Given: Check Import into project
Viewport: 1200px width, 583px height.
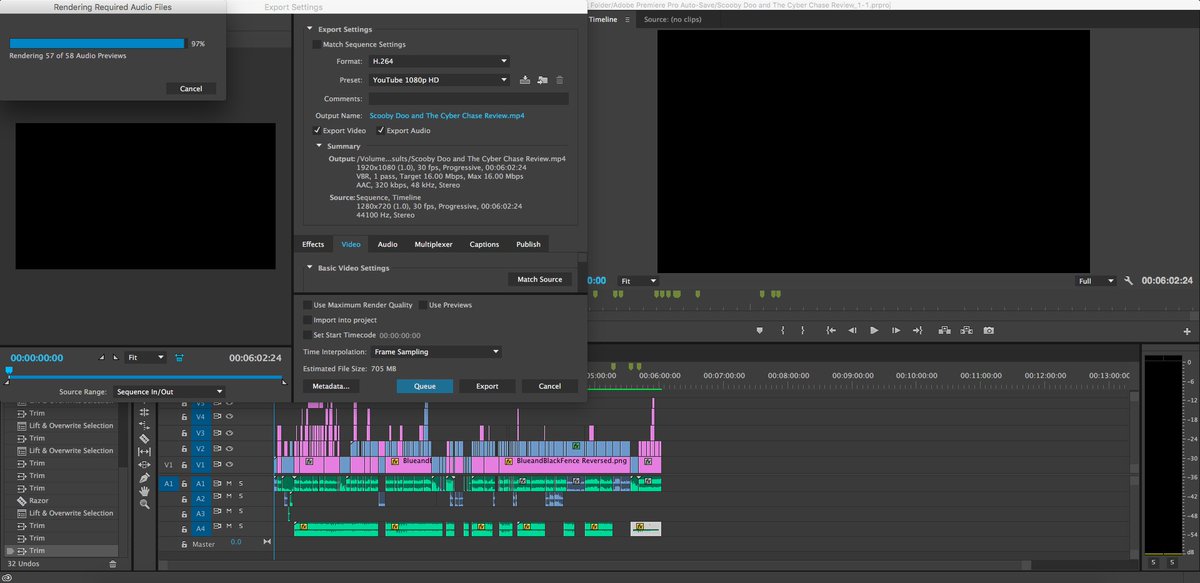Looking at the screenshot, I should click(307, 320).
